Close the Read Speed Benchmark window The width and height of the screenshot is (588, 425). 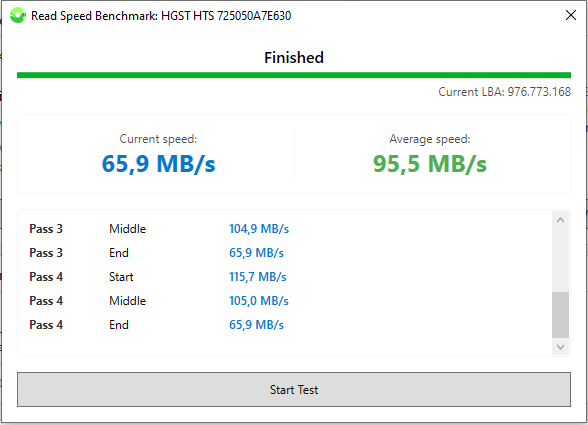pyautogui.click(x=571, y=15)
